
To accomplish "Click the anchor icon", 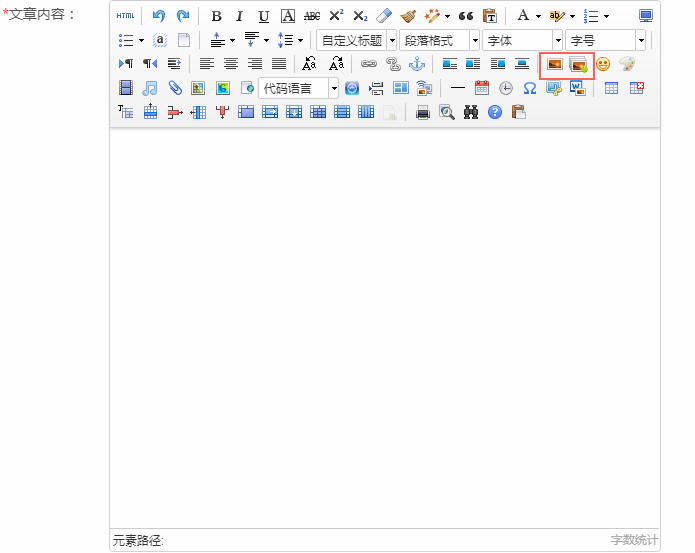I will pos(417,64).
